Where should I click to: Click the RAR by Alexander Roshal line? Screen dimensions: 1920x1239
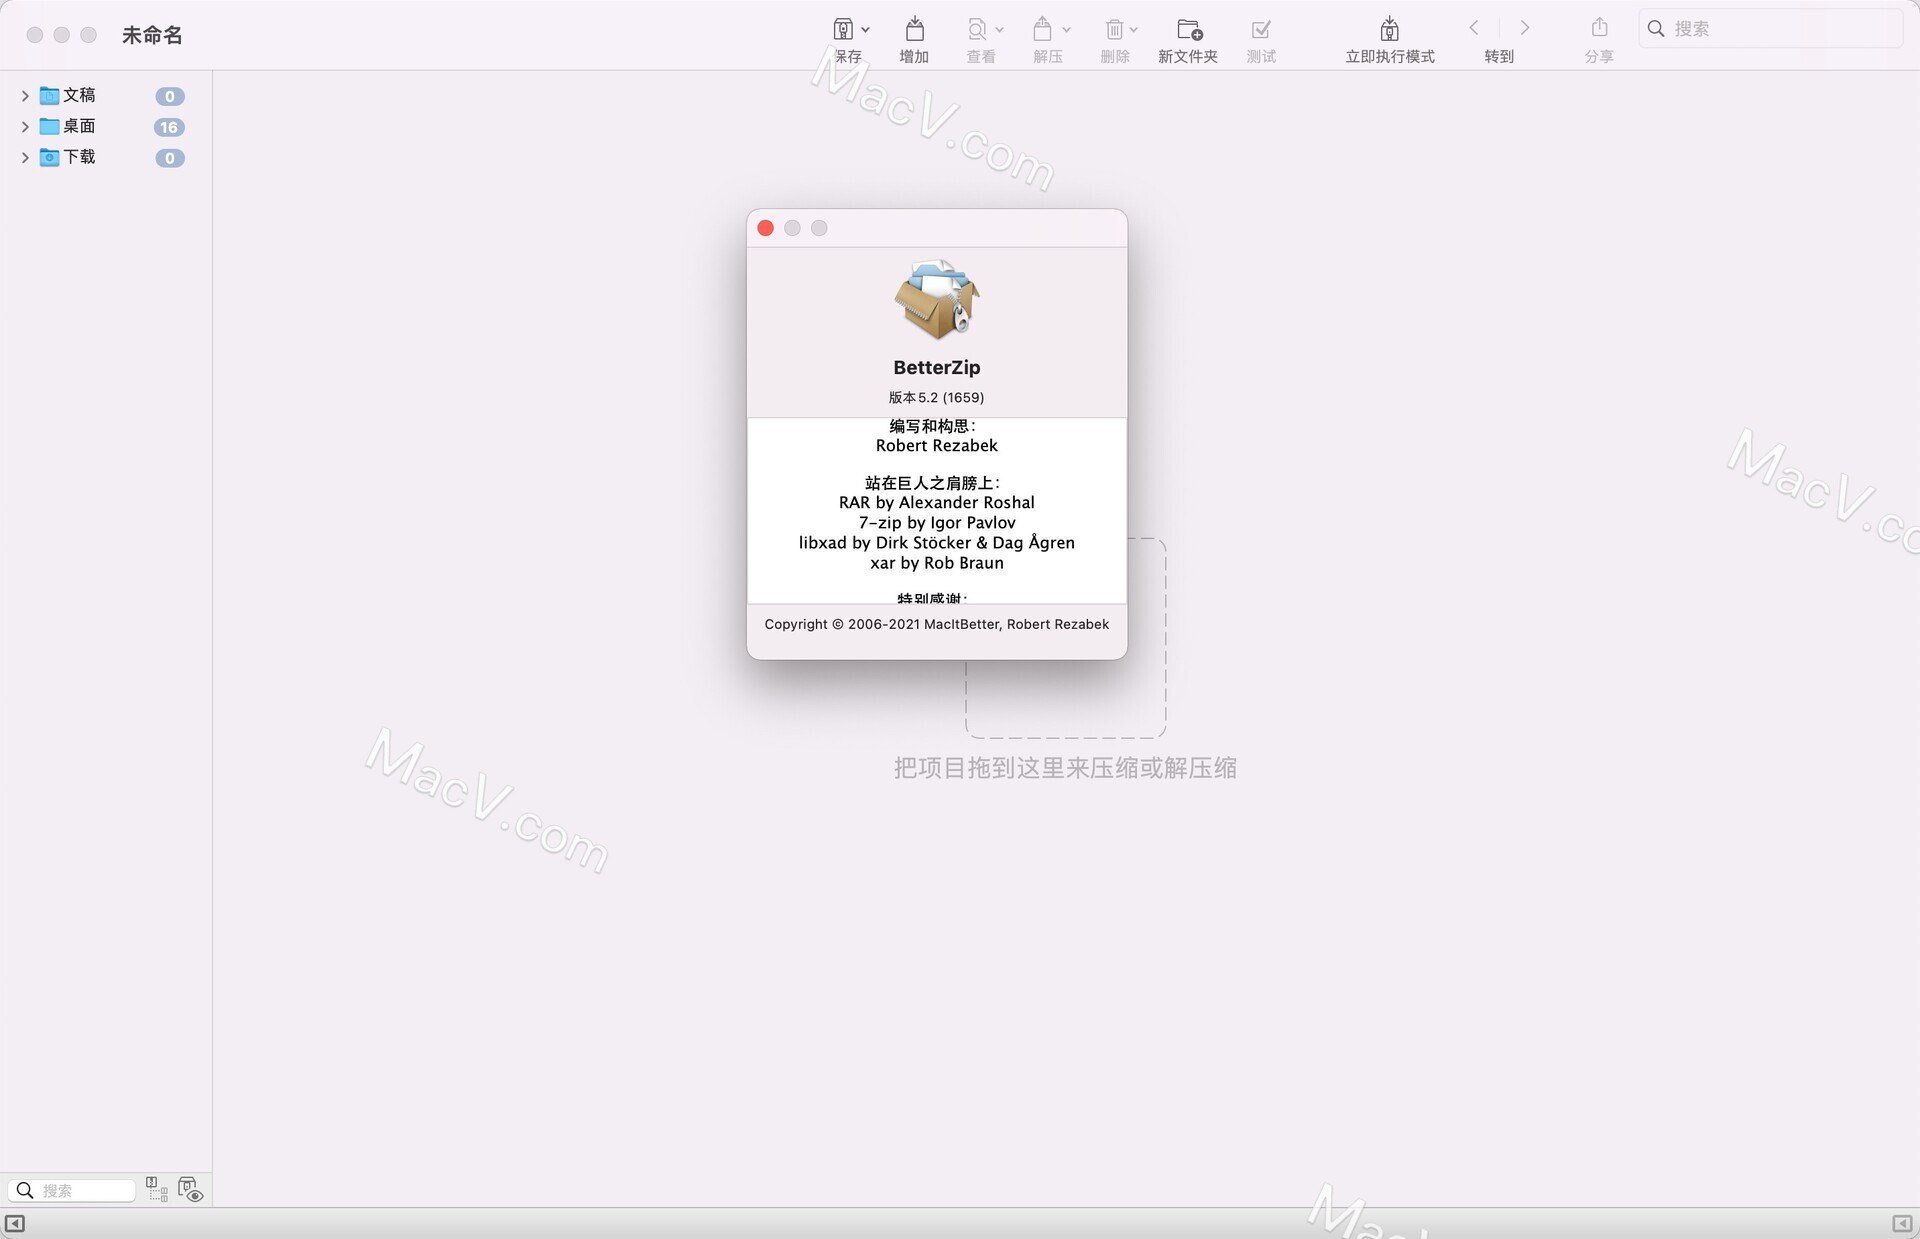(x=937, y=503)
